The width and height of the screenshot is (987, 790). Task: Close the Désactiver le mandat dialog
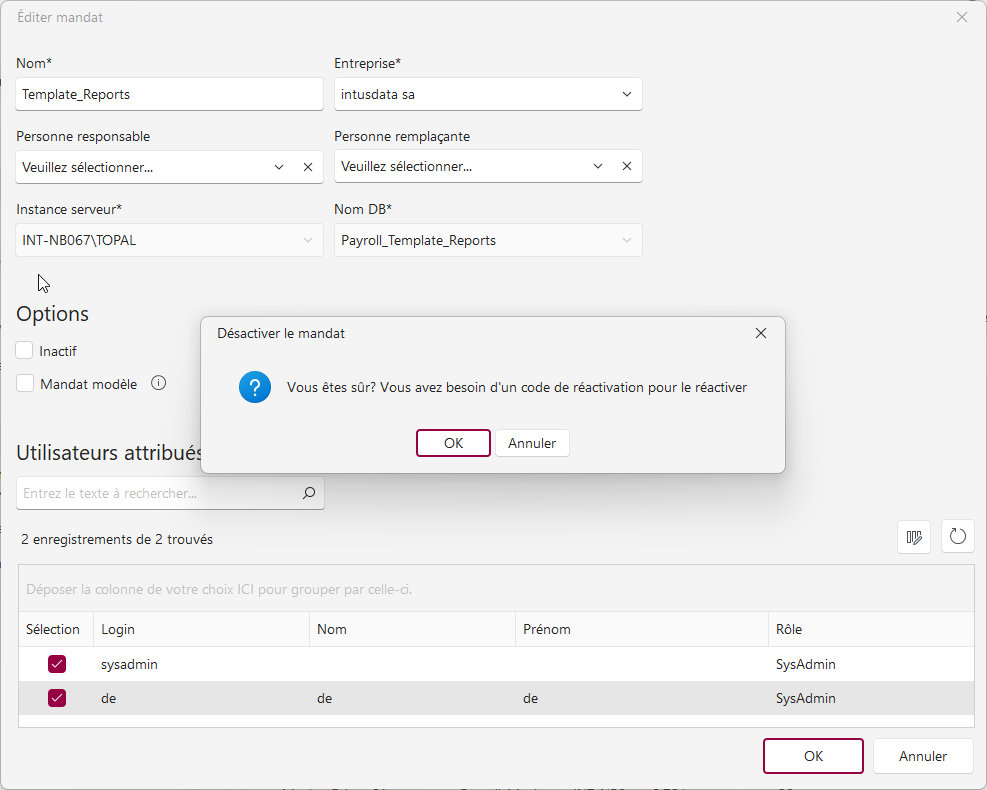coord(761,333)
